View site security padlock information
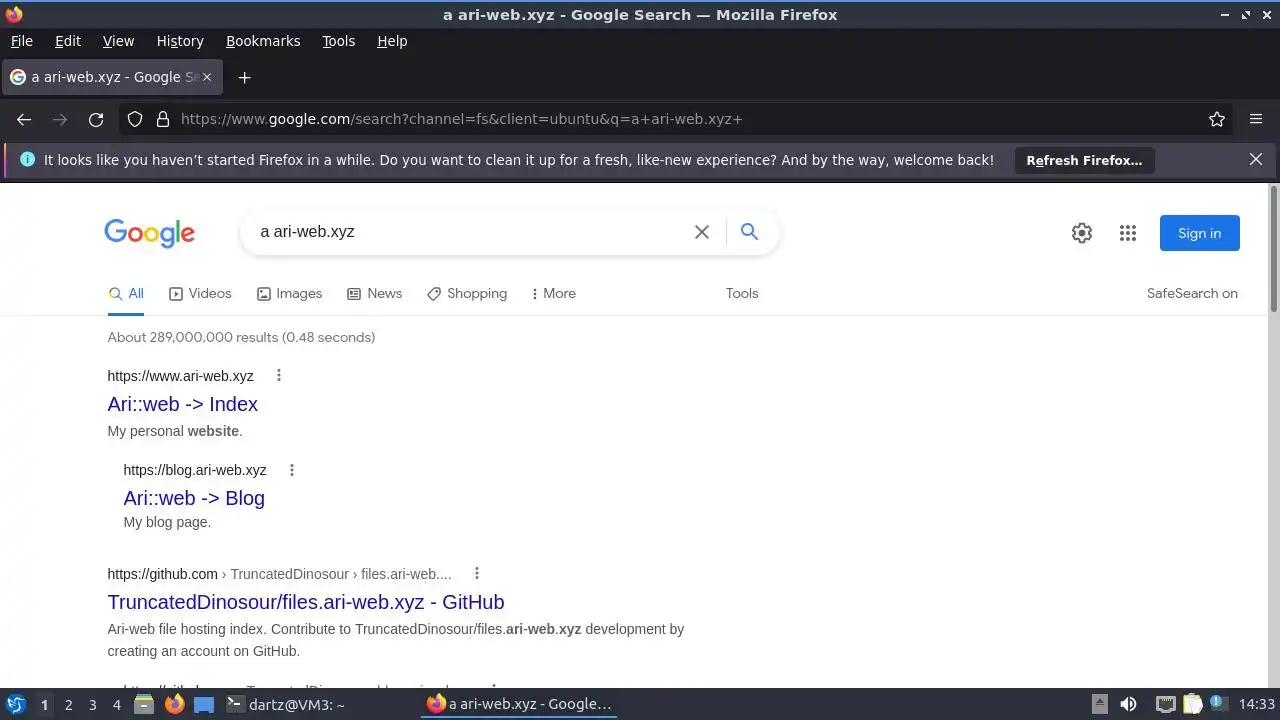Image resolution: width=1280 pixels, height=720 pixels. click(x=163, y=119)
